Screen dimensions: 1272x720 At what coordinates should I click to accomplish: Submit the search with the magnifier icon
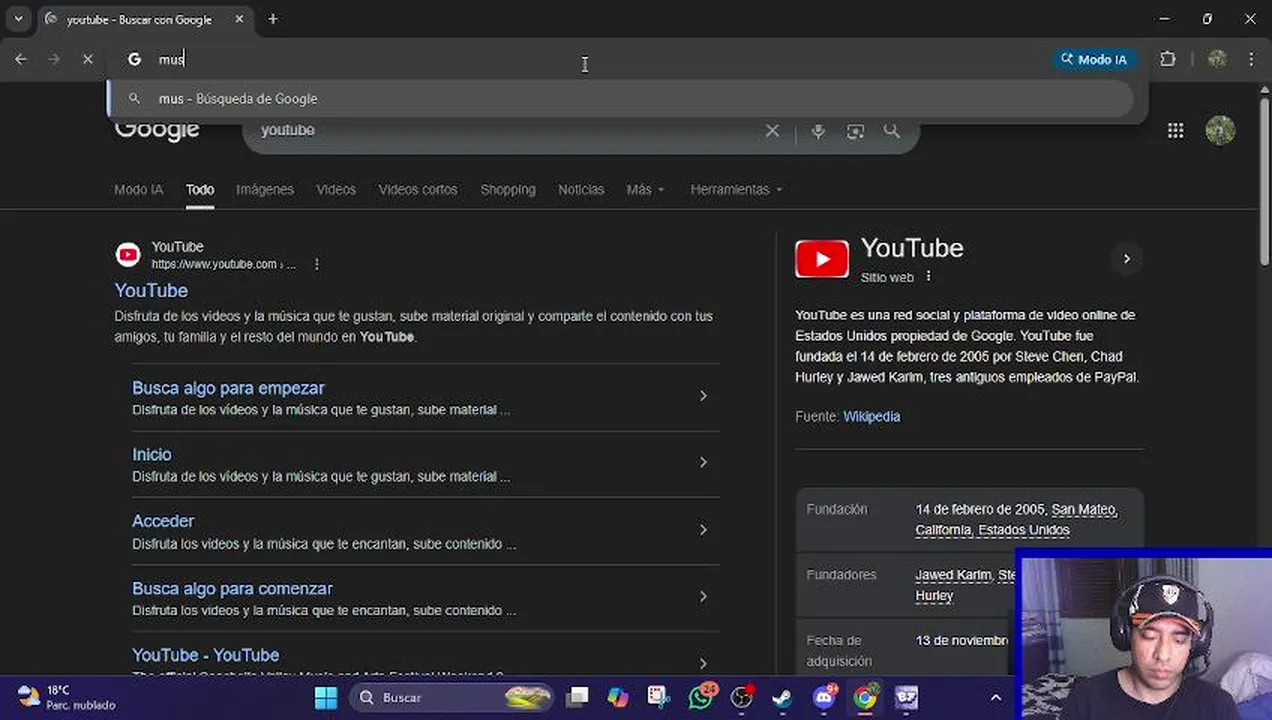pyautogui.click(x=891, y=131)
